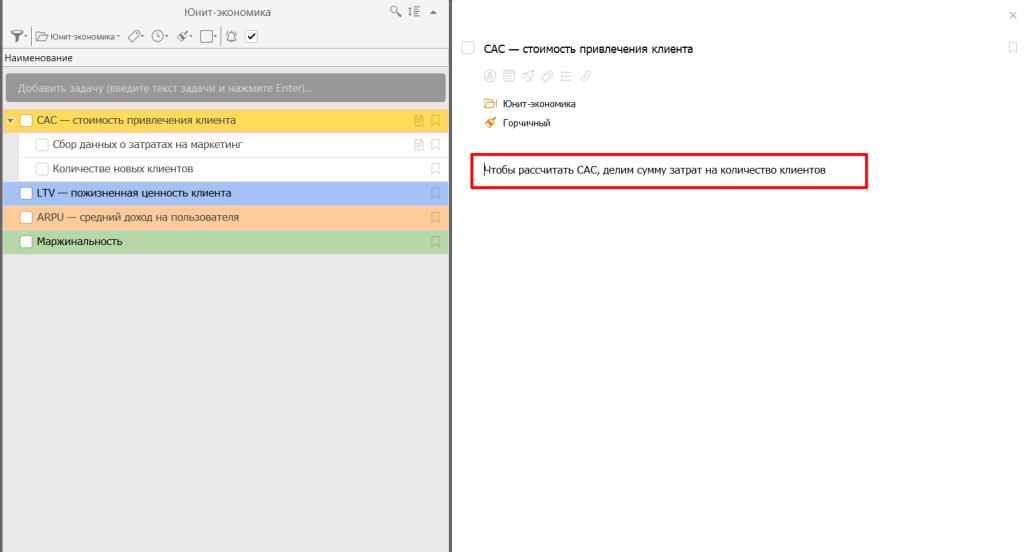This screenshot has height=552, width=1024.
Task: Click the search magnifier icon in header
Action: coord(396,12)
